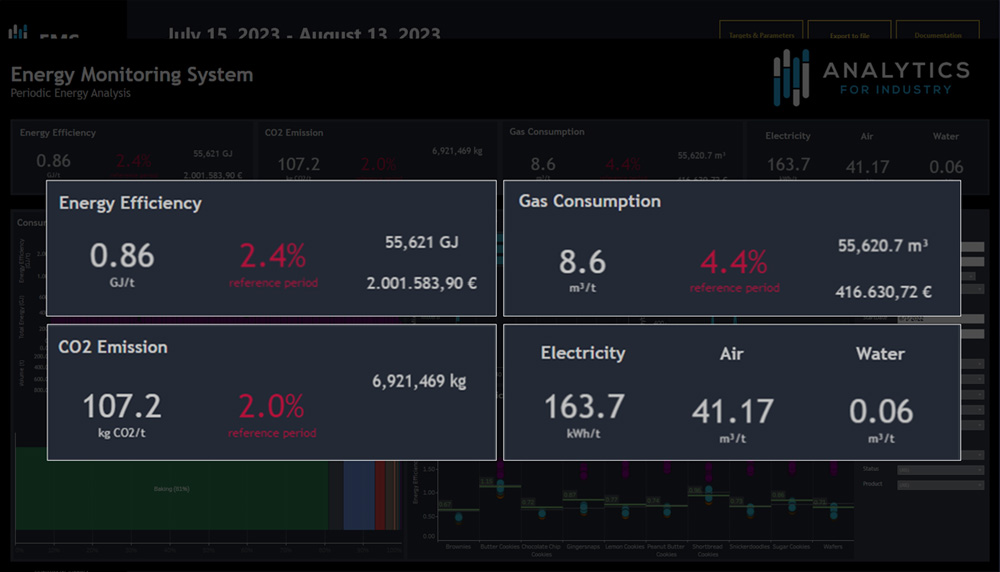Click the 2.4% reference period value

pos(271,257)
